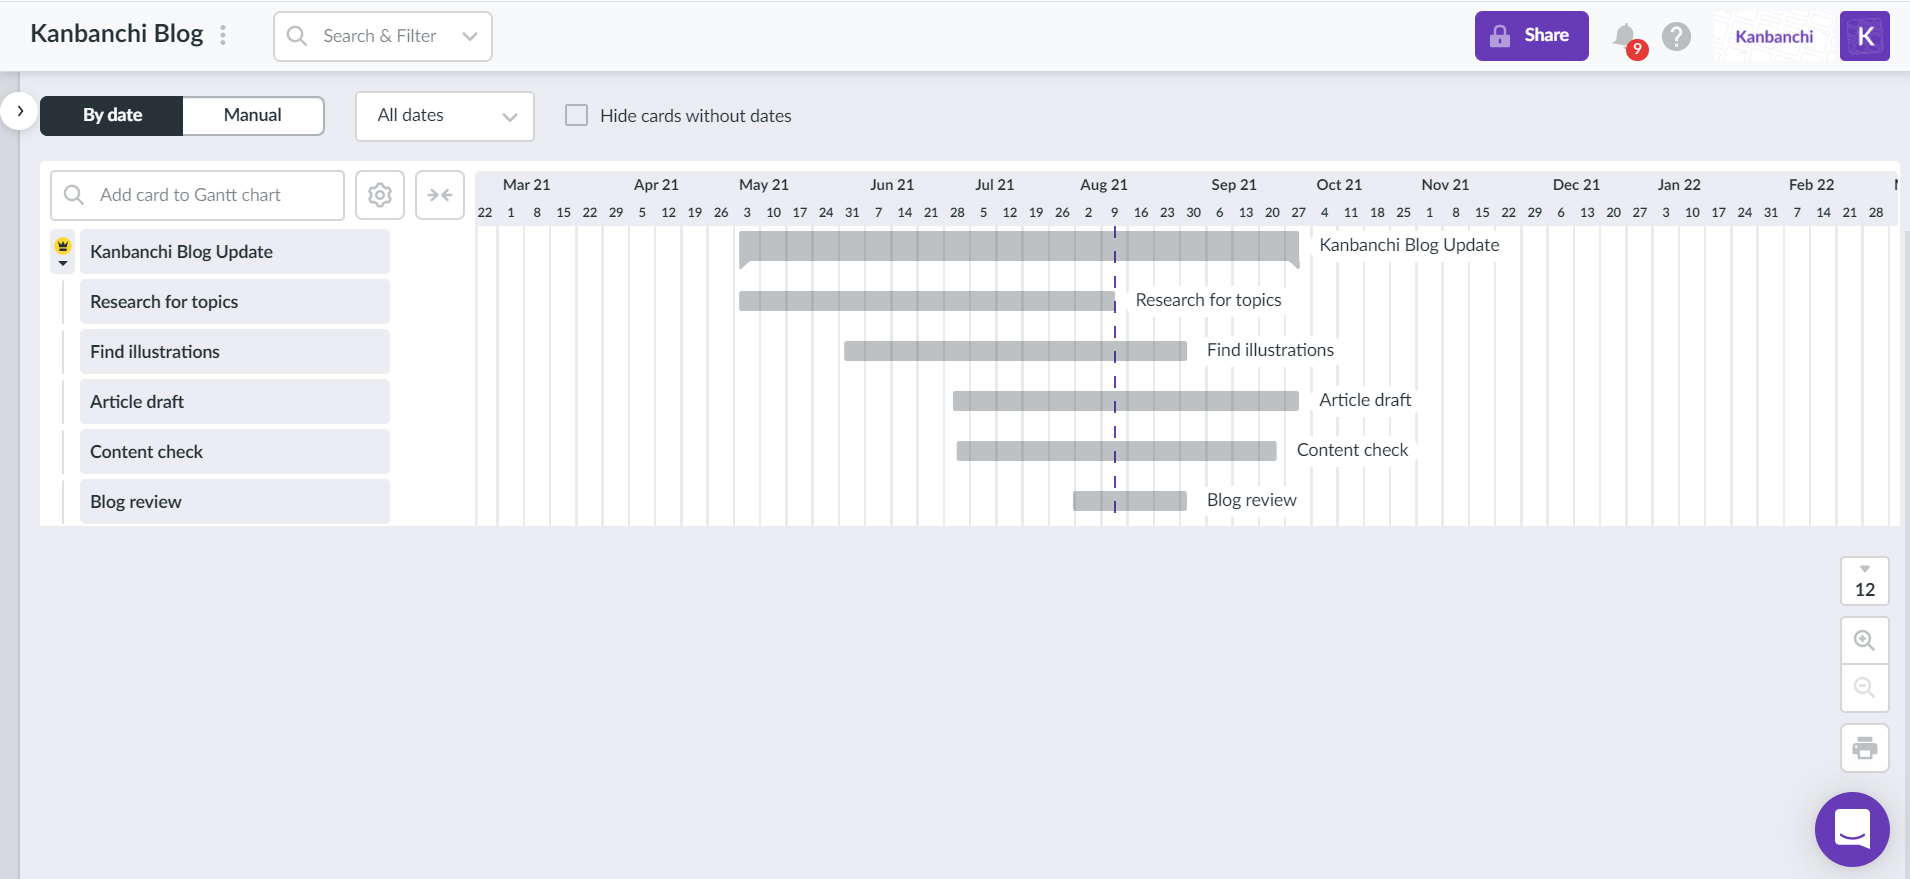The width and height of the screenshot is (1910, 879).
Task: Click the Content check label in timeline
Action: 1352,450
